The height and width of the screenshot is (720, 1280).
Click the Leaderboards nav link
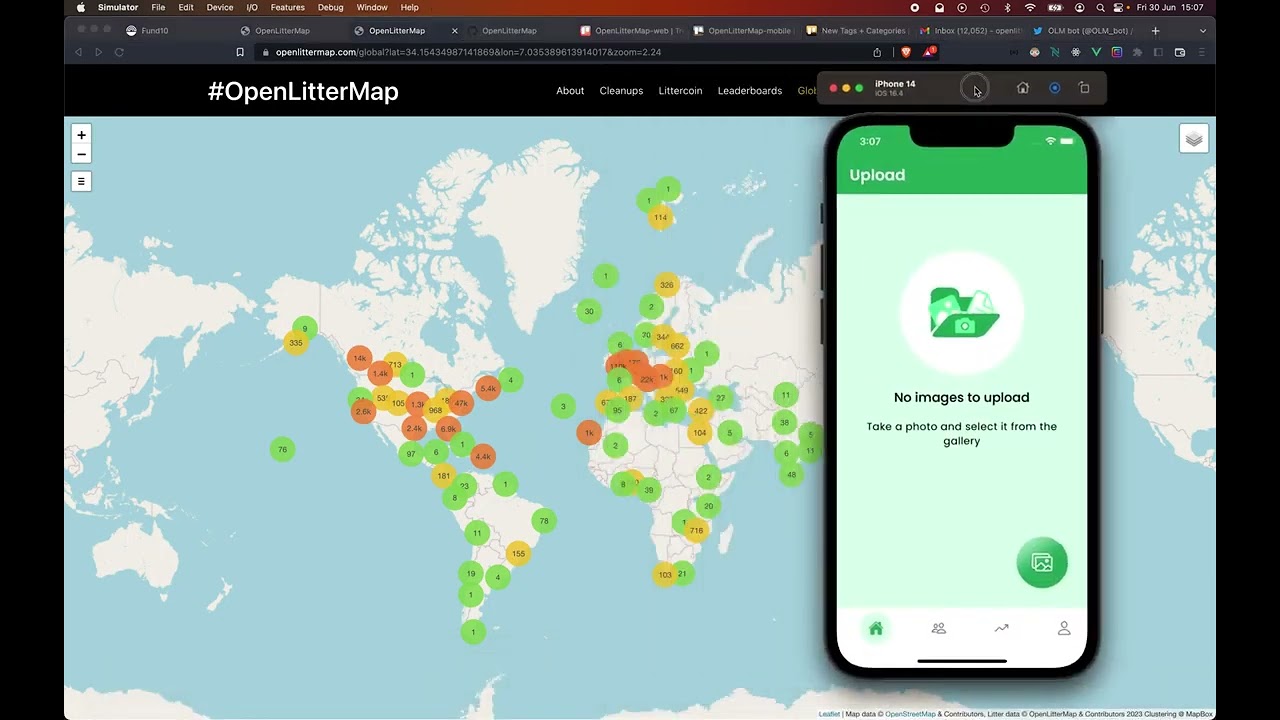click(x=750, y=91)
